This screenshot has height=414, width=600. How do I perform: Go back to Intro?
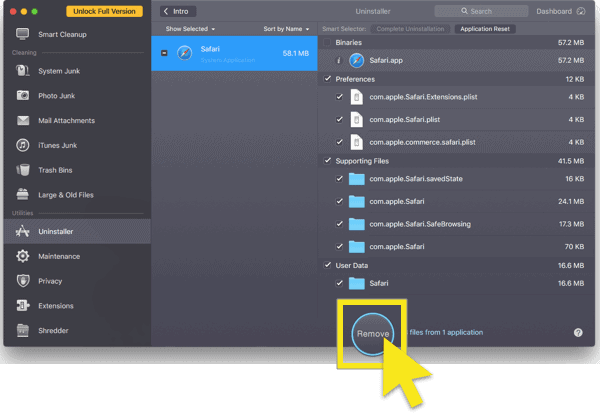coord(178,11)
